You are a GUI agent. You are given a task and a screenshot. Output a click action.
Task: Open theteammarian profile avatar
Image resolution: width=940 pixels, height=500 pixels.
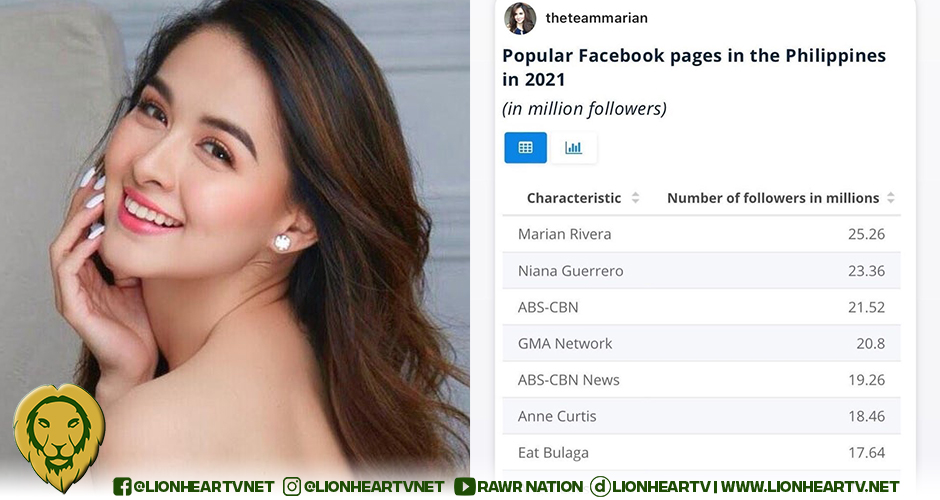520,18
